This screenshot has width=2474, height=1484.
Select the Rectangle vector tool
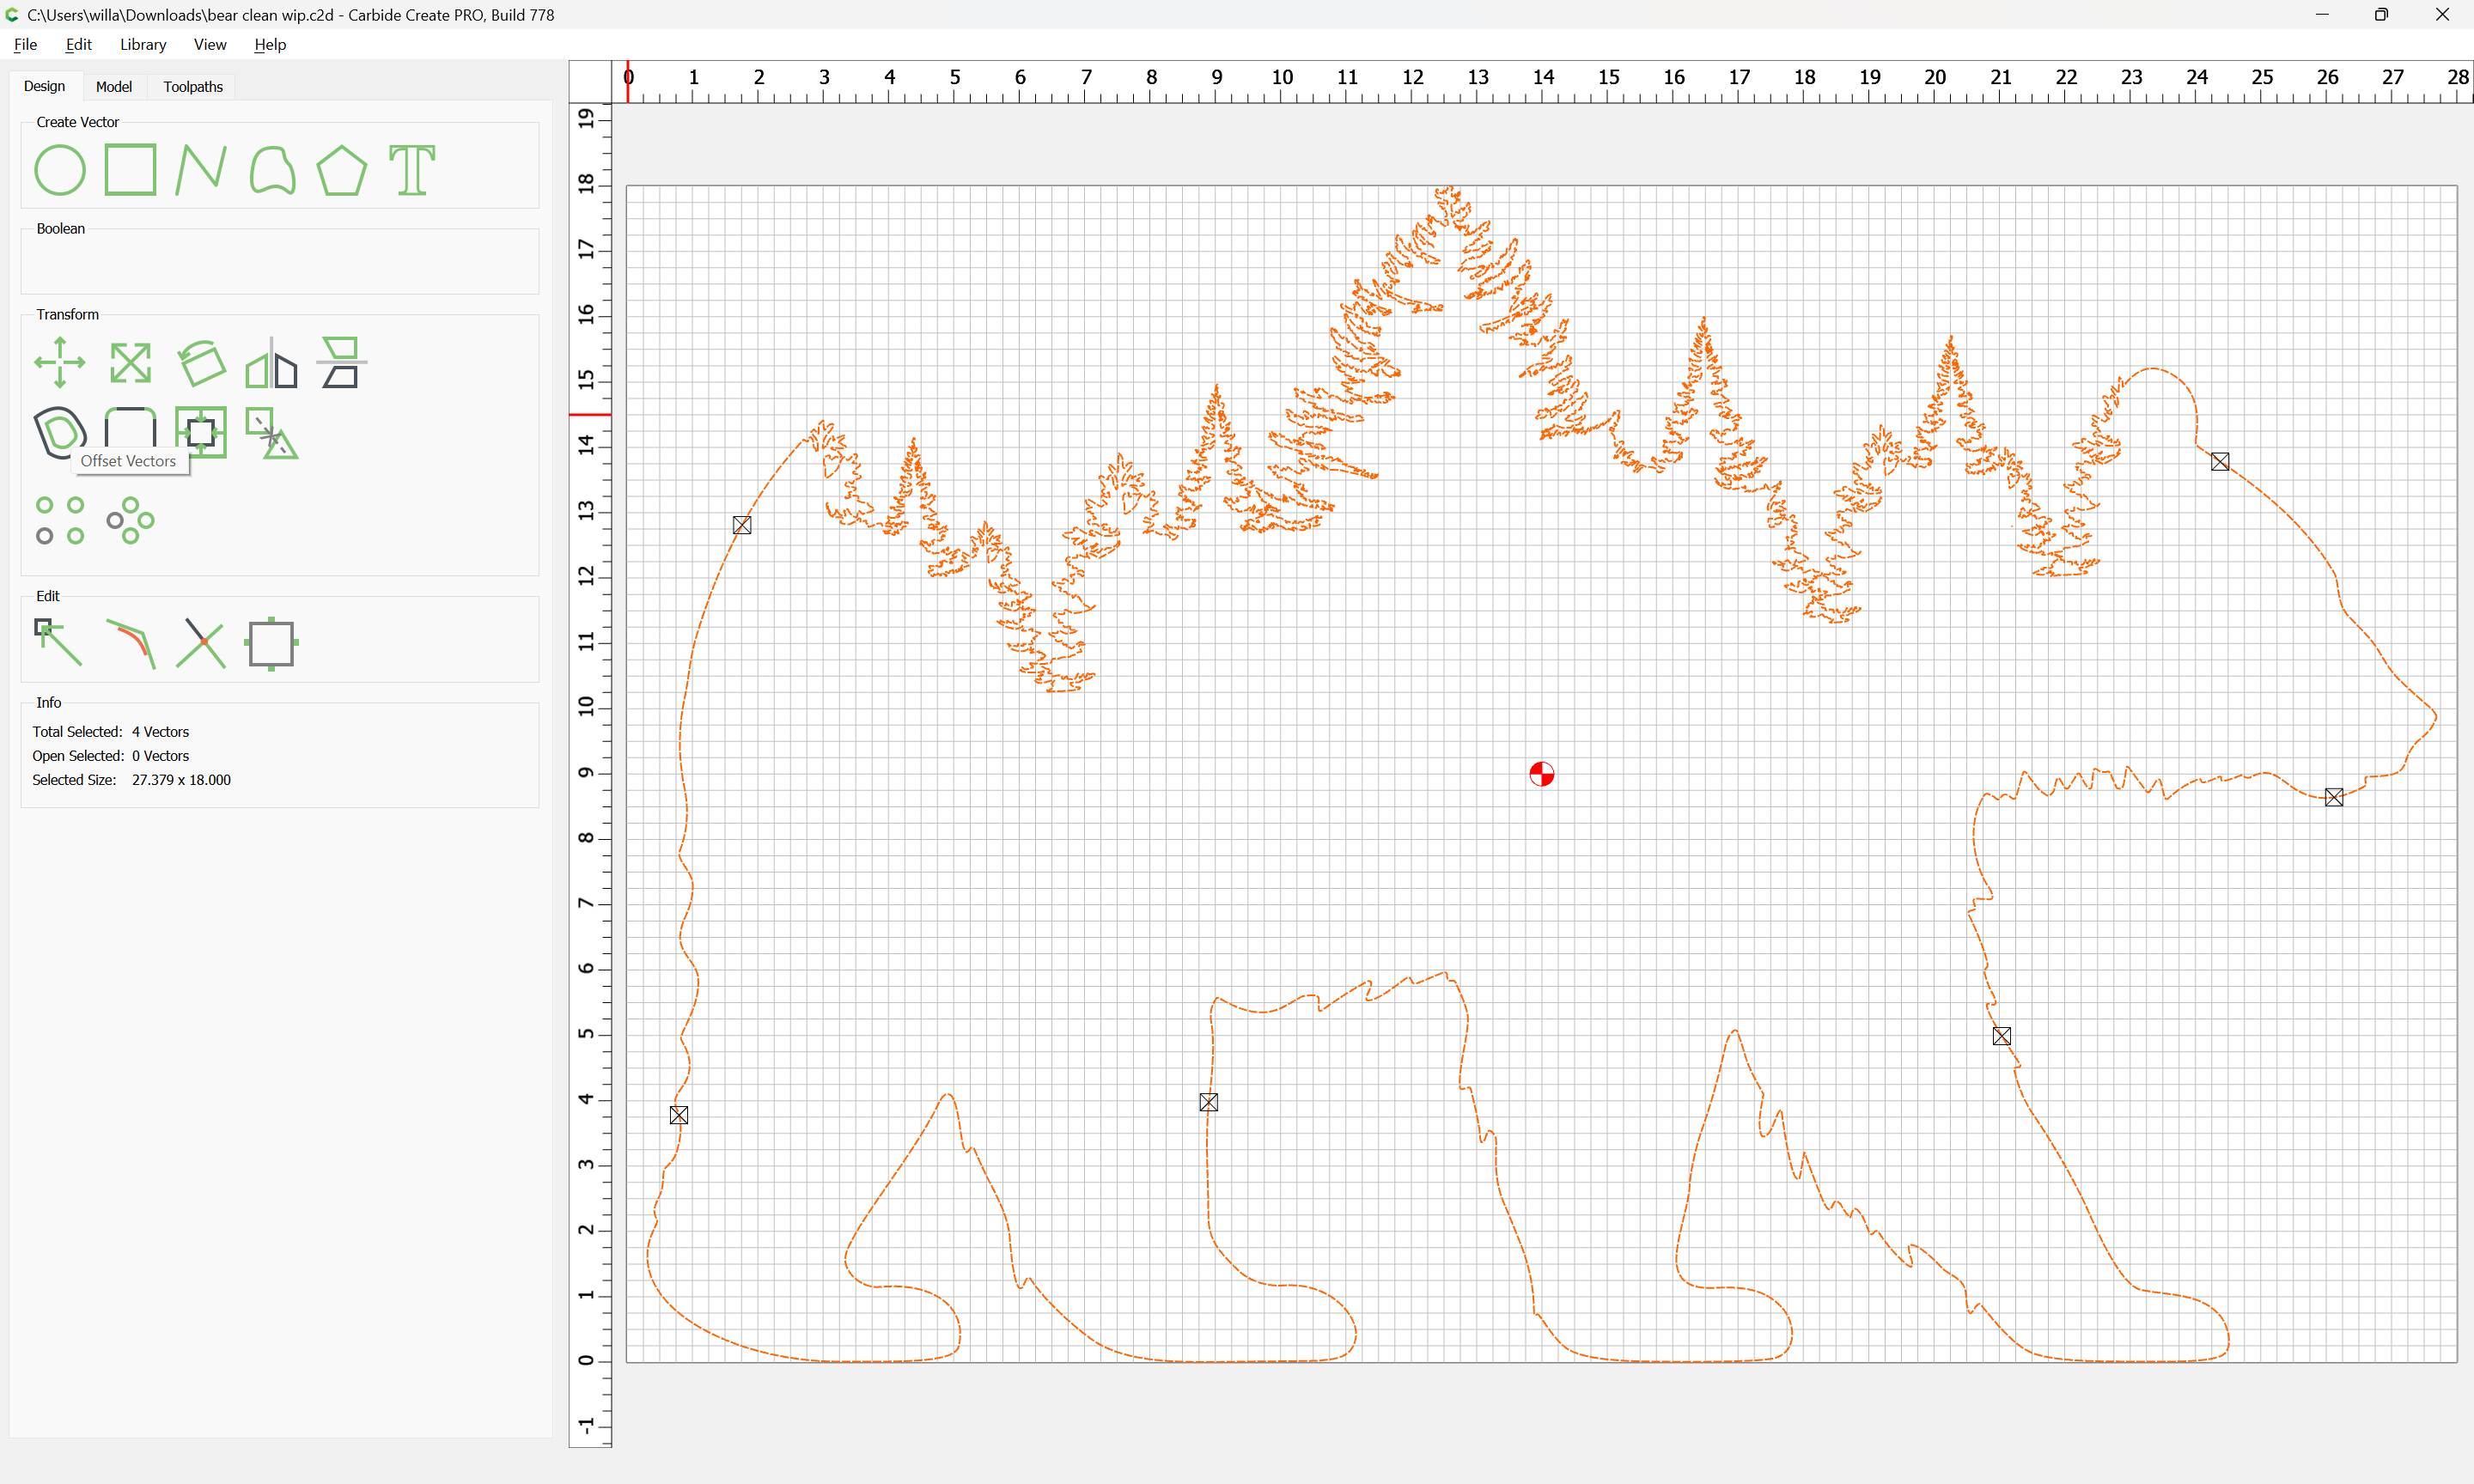coord(131,170)
